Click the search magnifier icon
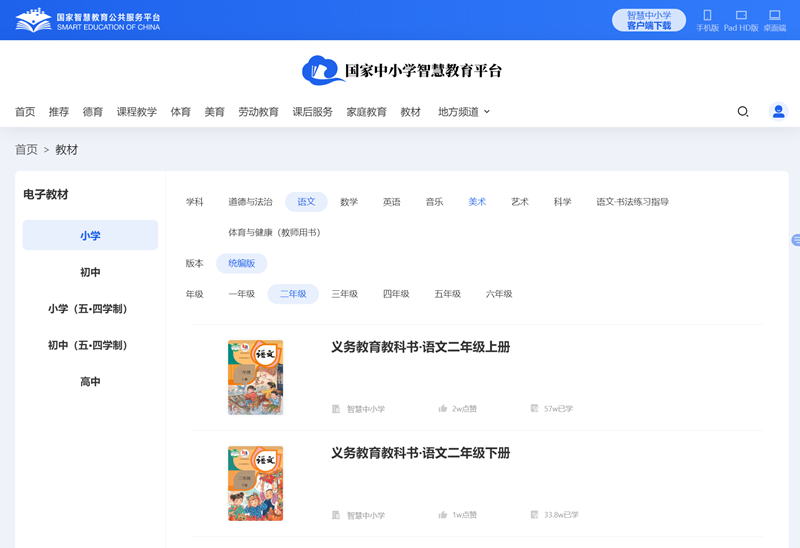 point(743,111)
